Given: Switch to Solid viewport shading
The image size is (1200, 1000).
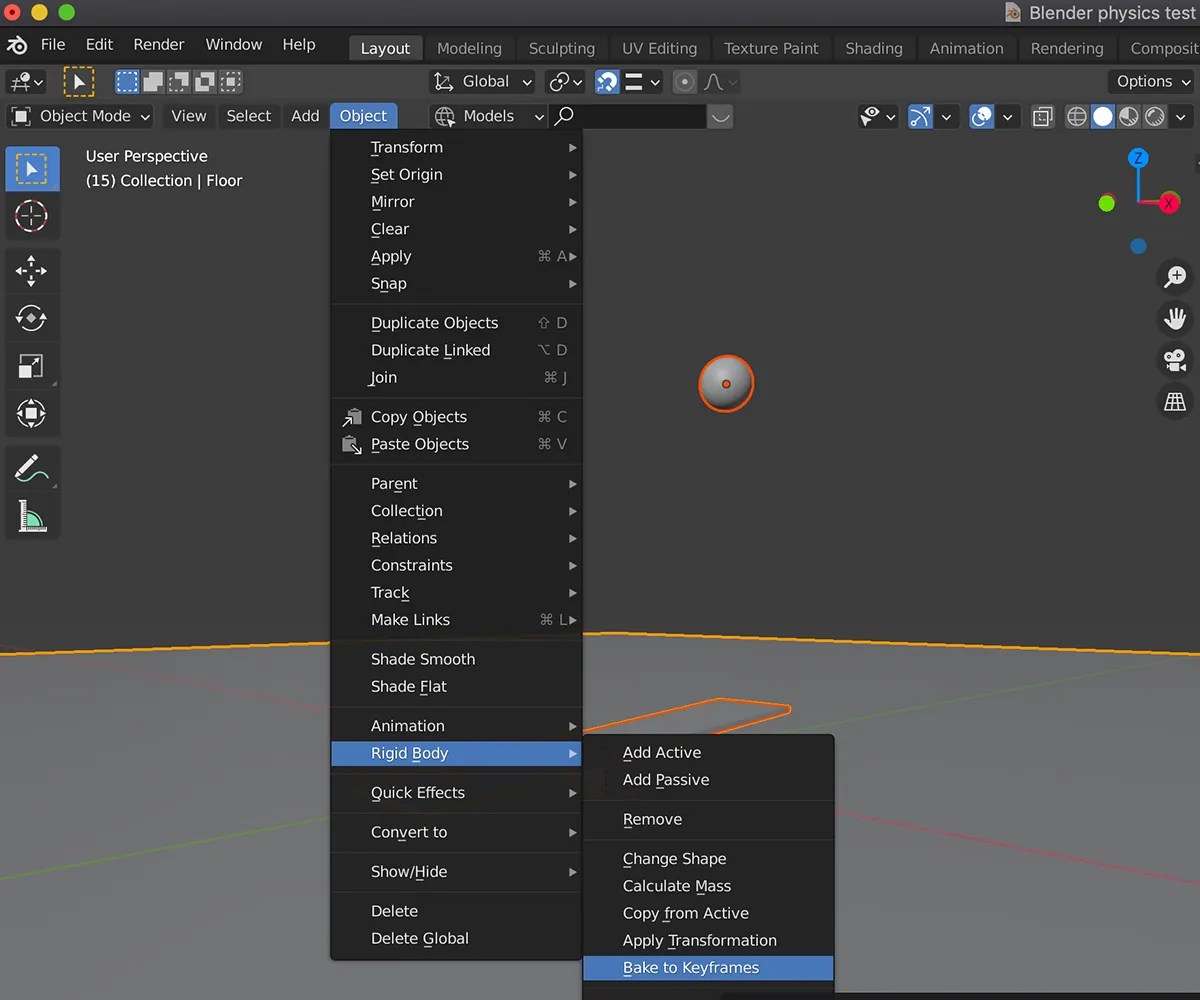Looking at the screenshot, I should coord(1103,117).
